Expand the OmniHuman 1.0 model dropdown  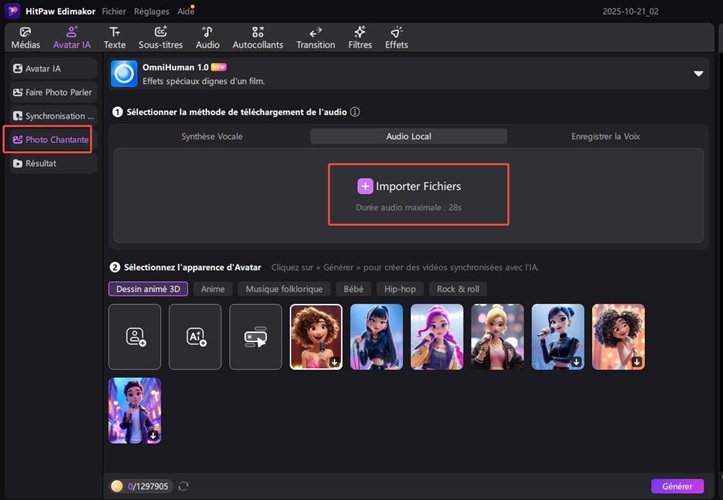coord(698,74)
